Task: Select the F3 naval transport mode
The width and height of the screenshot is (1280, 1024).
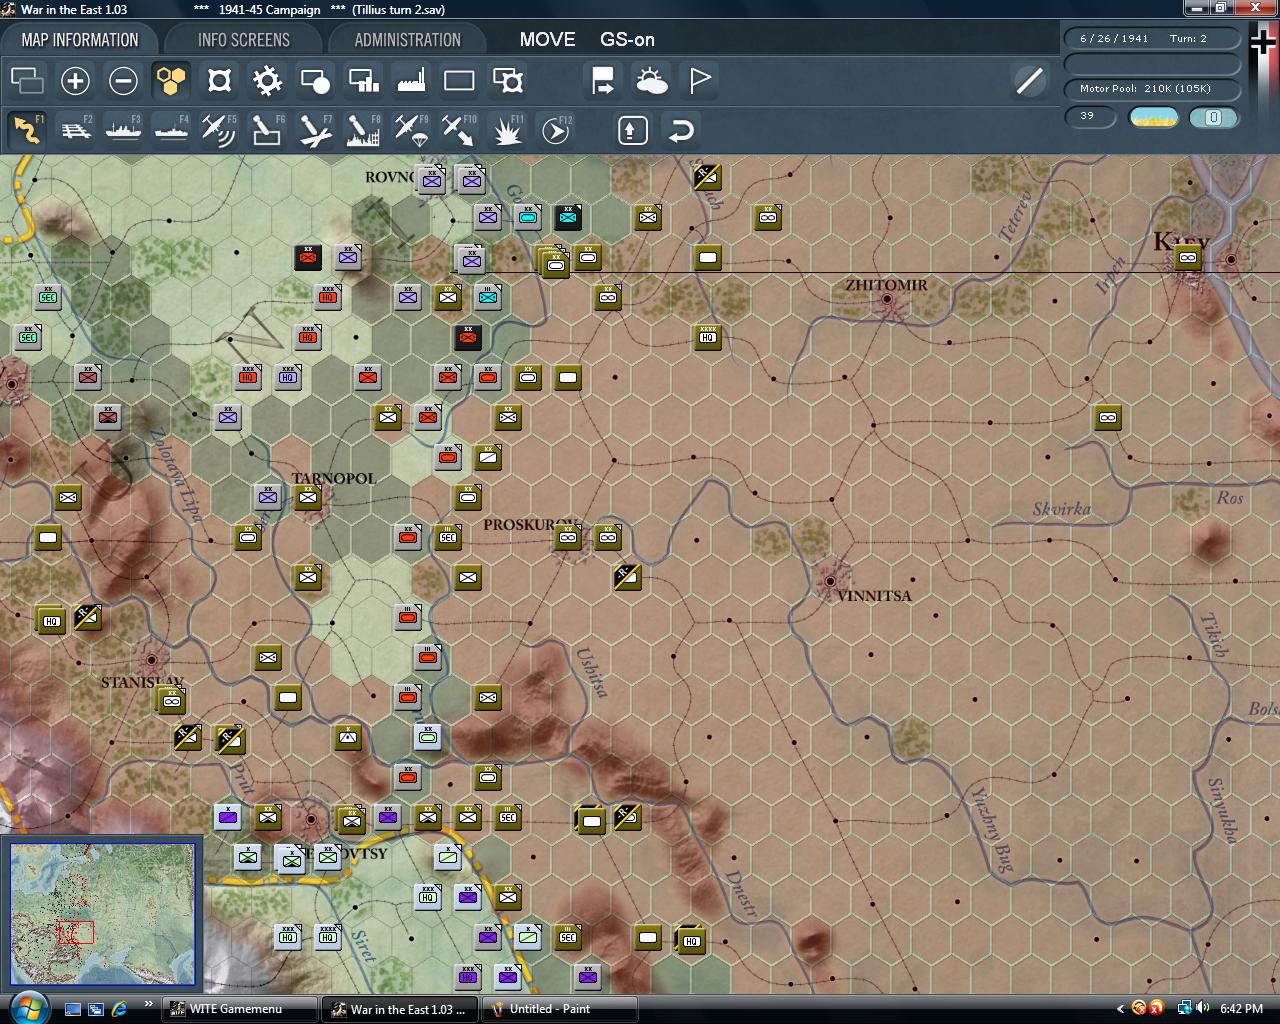Action: point(123,130)
